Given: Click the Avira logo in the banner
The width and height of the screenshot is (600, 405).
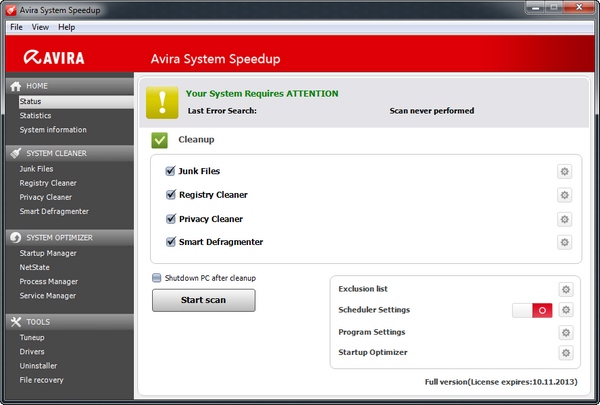Looking at the screenshot, I should point(54,57).
